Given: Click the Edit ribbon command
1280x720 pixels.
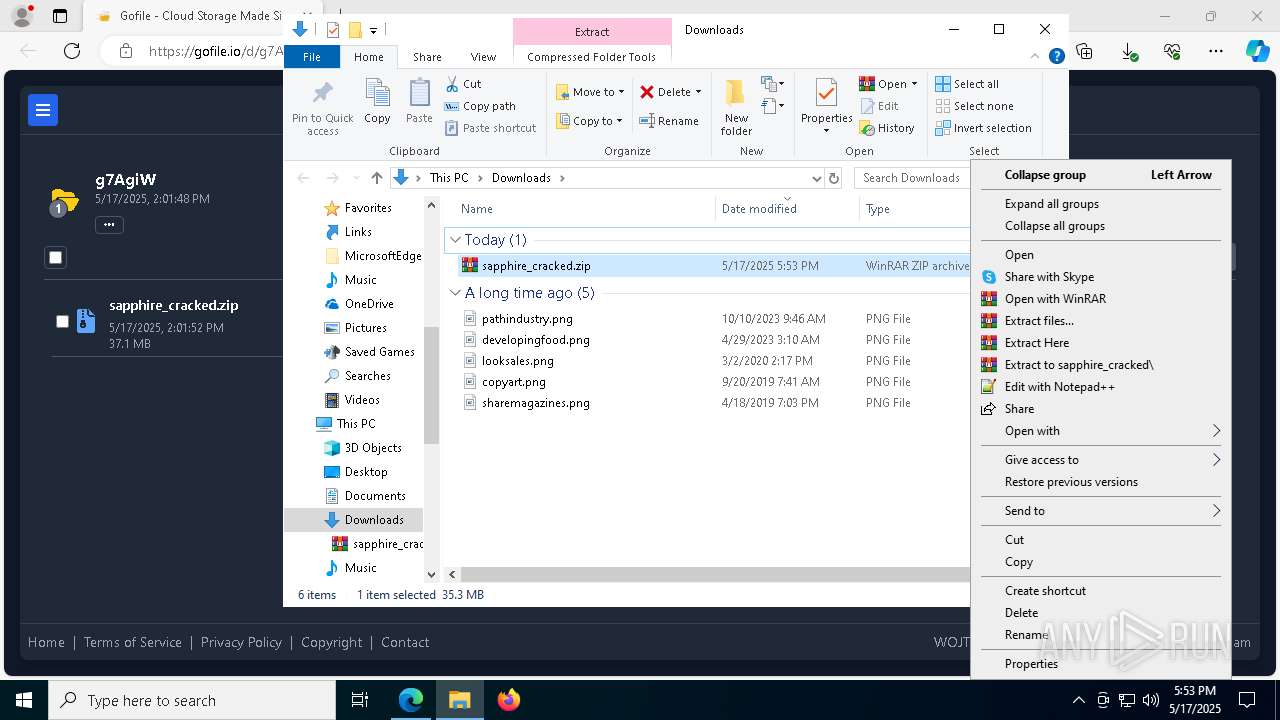Looking at the screenshot, I should (879, 106).
